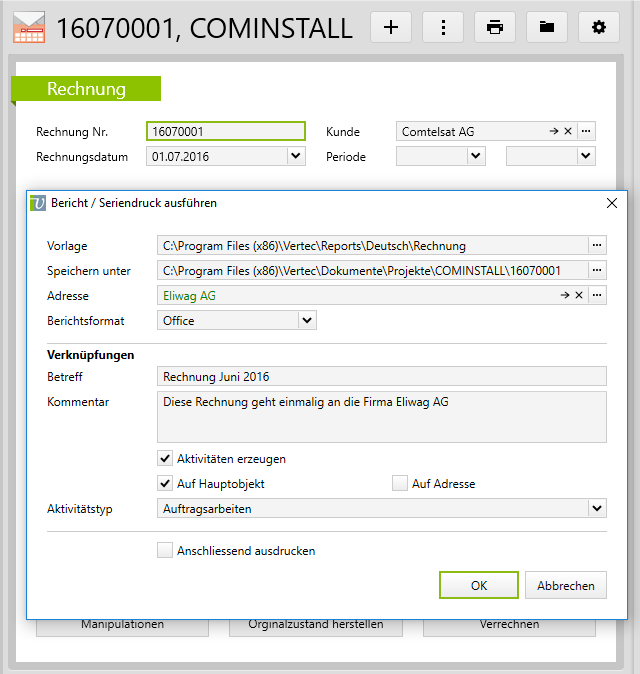Click ellipsis button next to Vorlage path
The image size is (640, 674).
click(x=597, y=246)
